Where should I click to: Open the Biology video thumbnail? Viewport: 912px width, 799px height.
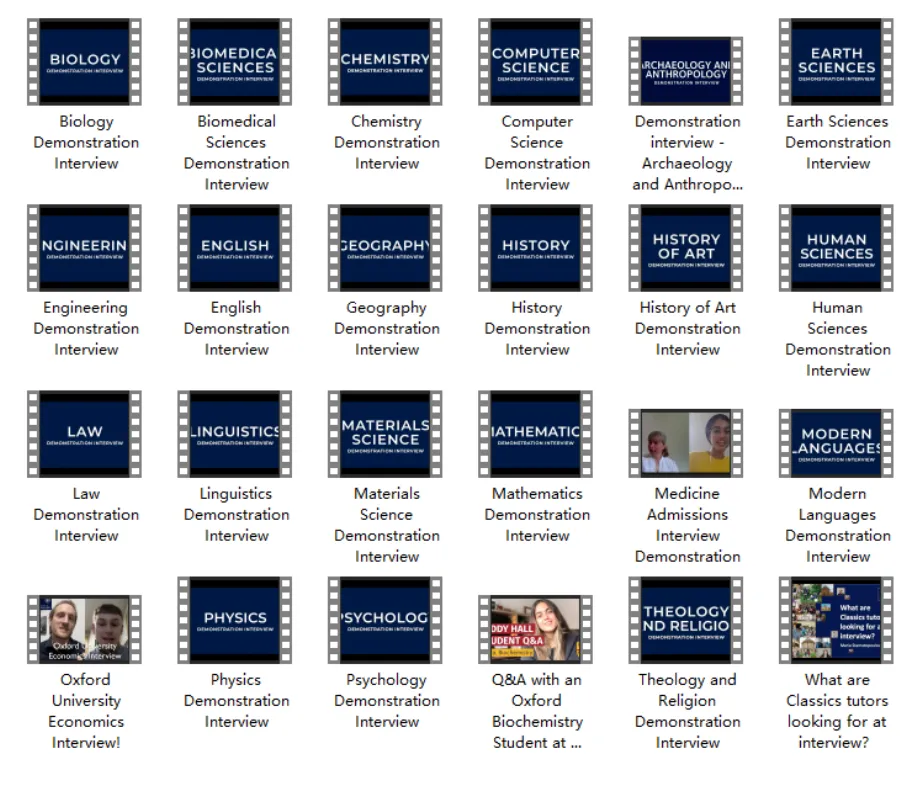[x=84, y=62]
